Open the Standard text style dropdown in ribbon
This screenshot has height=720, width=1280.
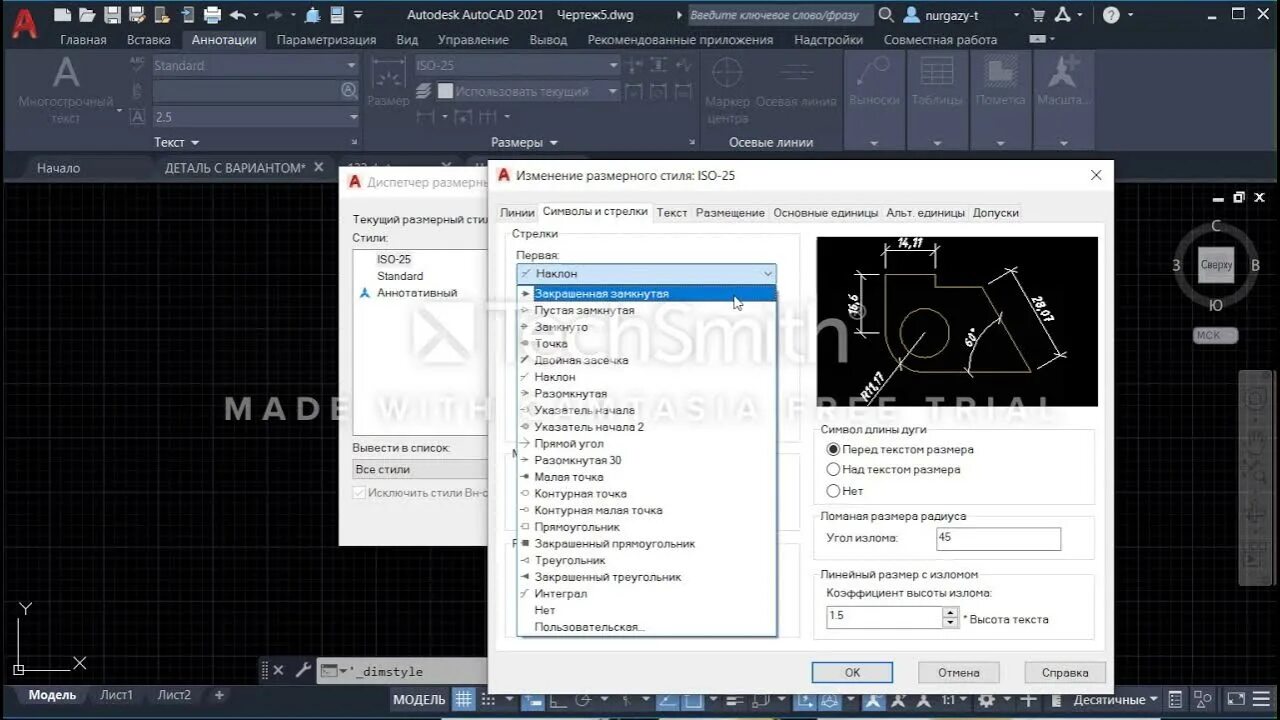pos(351,65)
